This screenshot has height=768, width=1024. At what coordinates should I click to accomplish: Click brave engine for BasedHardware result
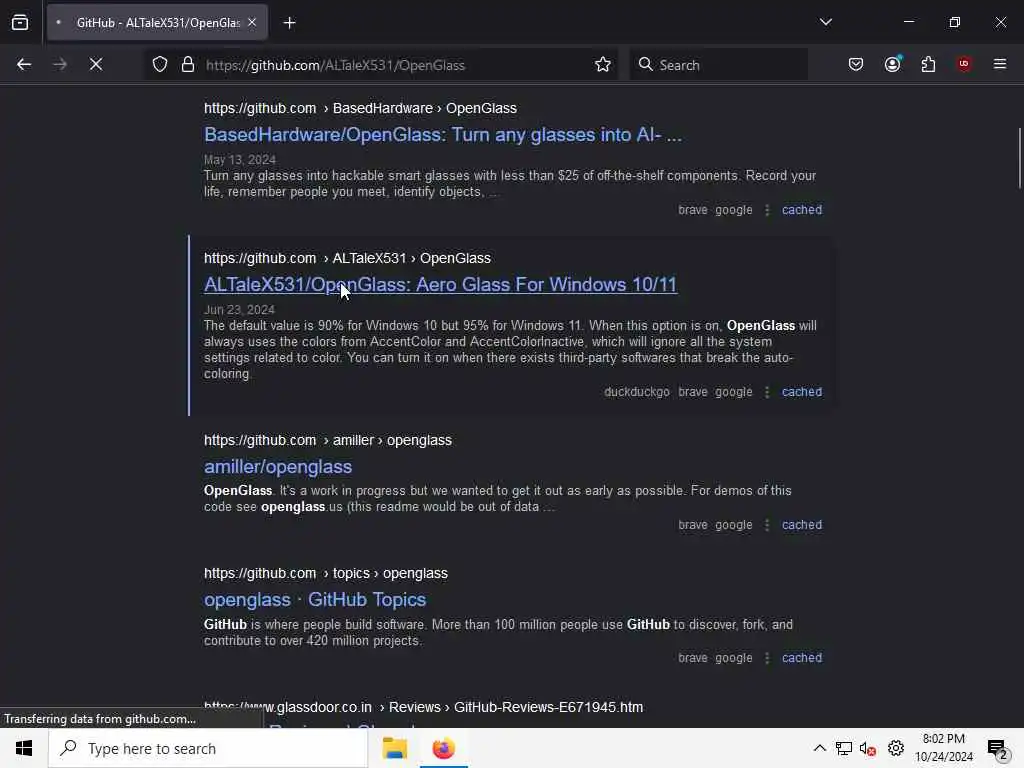point(692,210)
